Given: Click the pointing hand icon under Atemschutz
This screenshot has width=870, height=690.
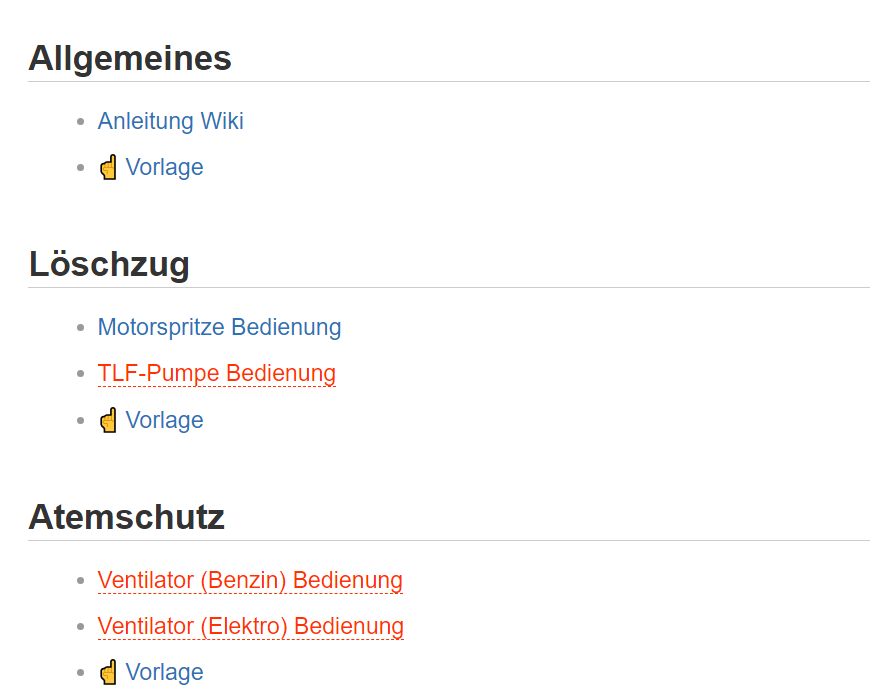Looking at the screenshot, I should (x=108, y=672).
